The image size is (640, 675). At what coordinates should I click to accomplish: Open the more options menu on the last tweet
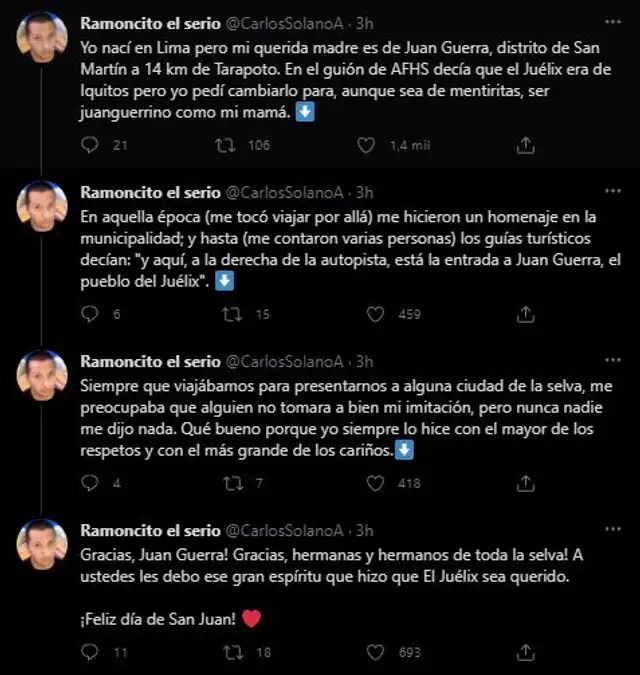point(612,530)
